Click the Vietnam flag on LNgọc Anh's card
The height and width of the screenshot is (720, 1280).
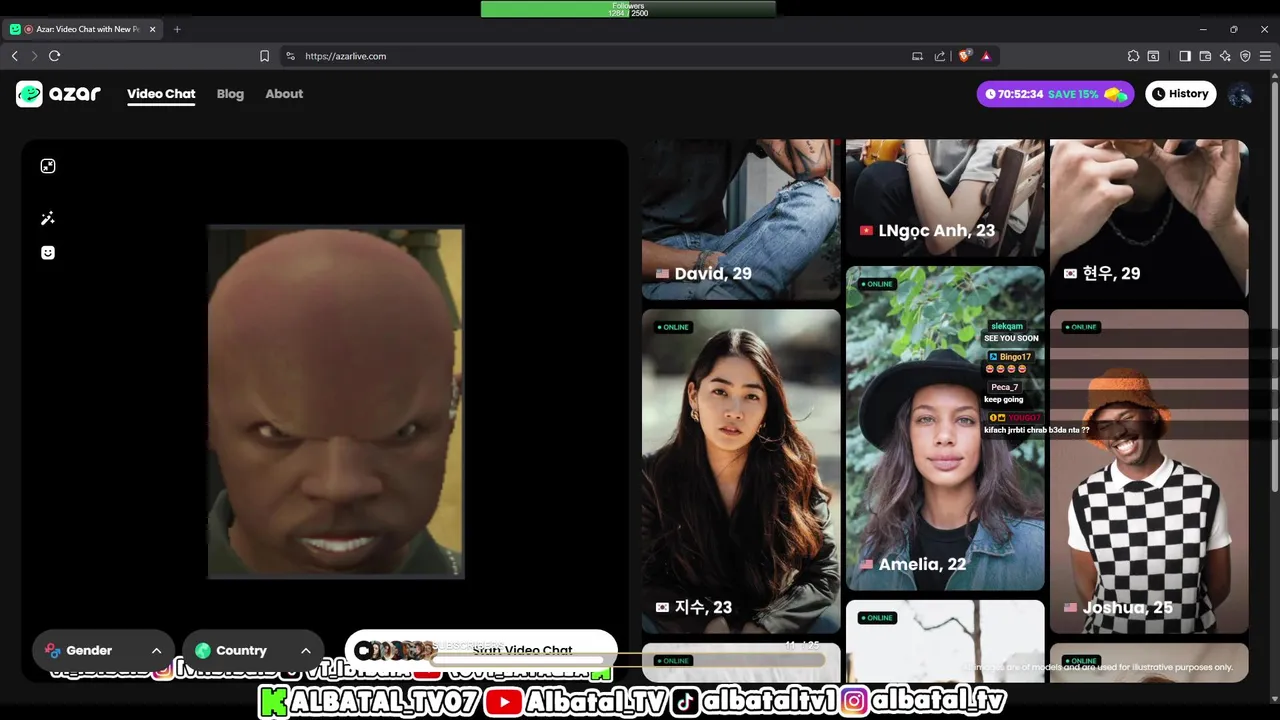point(866,231)
